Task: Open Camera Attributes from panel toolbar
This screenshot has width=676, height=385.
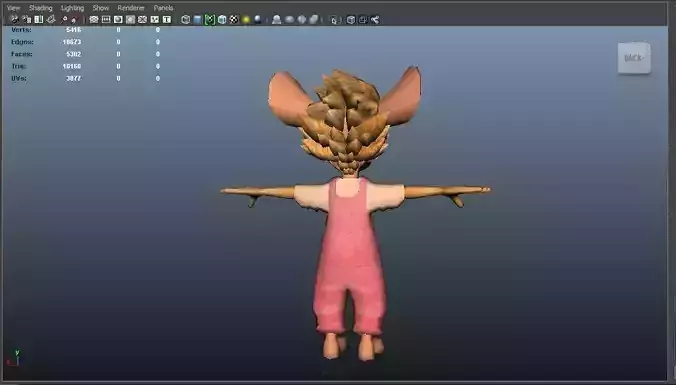Action: tap(27, 19)
